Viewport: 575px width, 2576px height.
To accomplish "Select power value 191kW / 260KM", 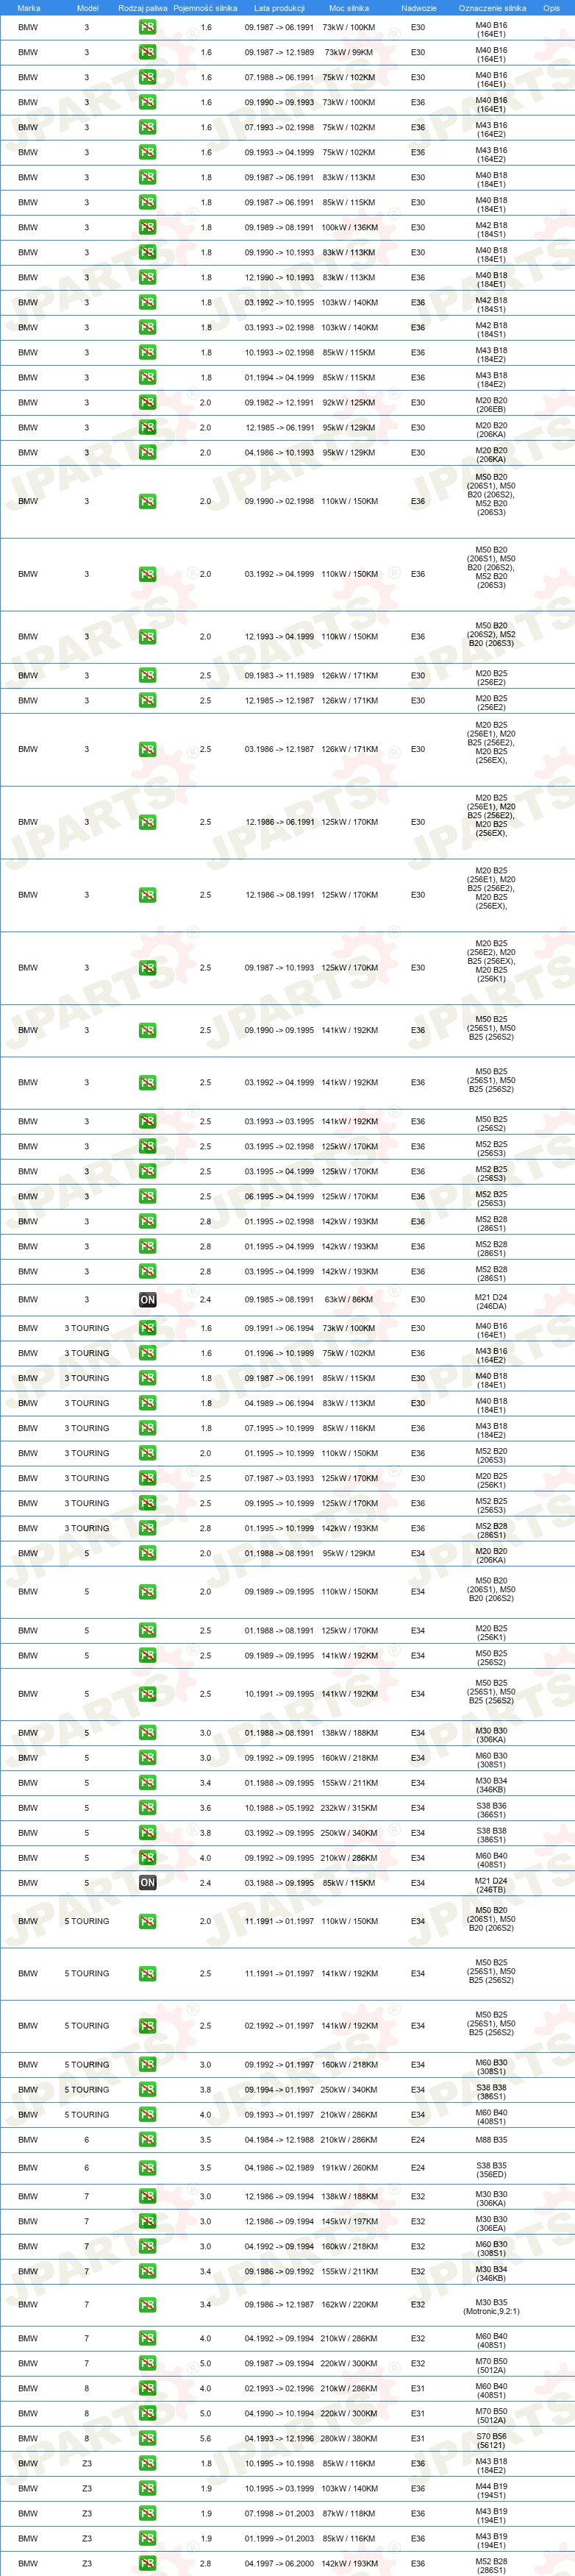I will click(x=349, y=2167).
